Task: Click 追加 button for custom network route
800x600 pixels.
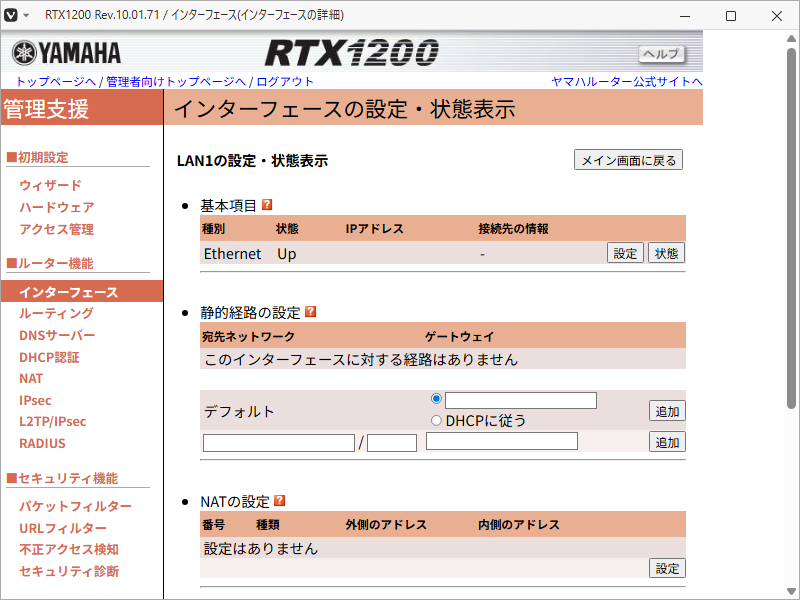Action: coord(667,442)
